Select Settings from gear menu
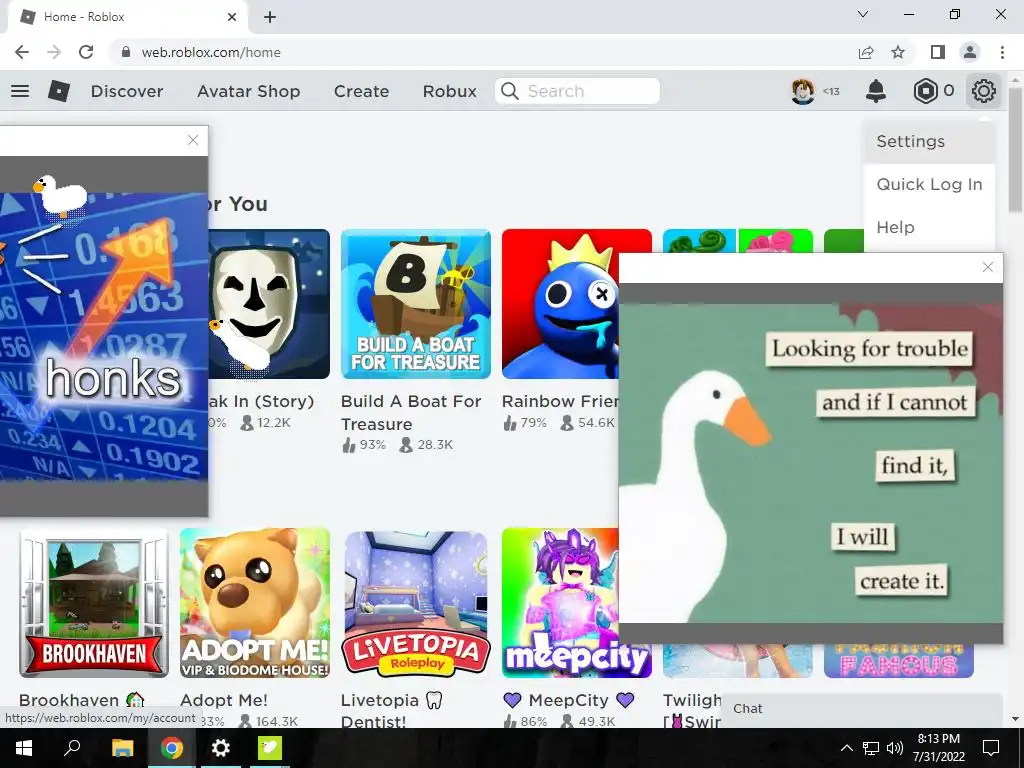The width and height of the screenshot is (1024, 768). pos(929,141)
